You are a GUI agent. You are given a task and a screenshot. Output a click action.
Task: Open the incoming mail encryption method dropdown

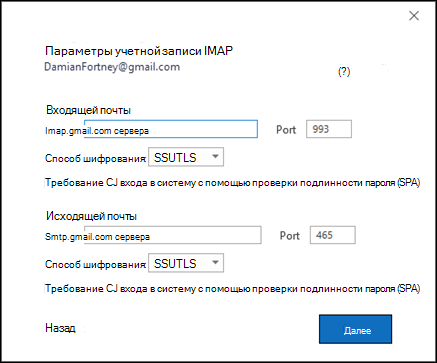pyautogui.click(x=186, y=157)
